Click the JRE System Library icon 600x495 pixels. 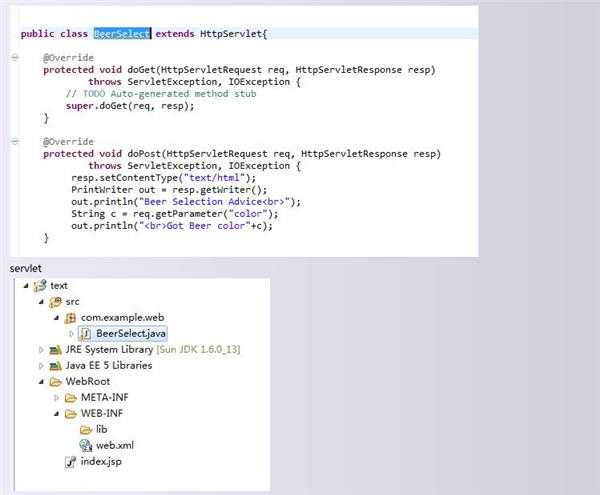55,350
